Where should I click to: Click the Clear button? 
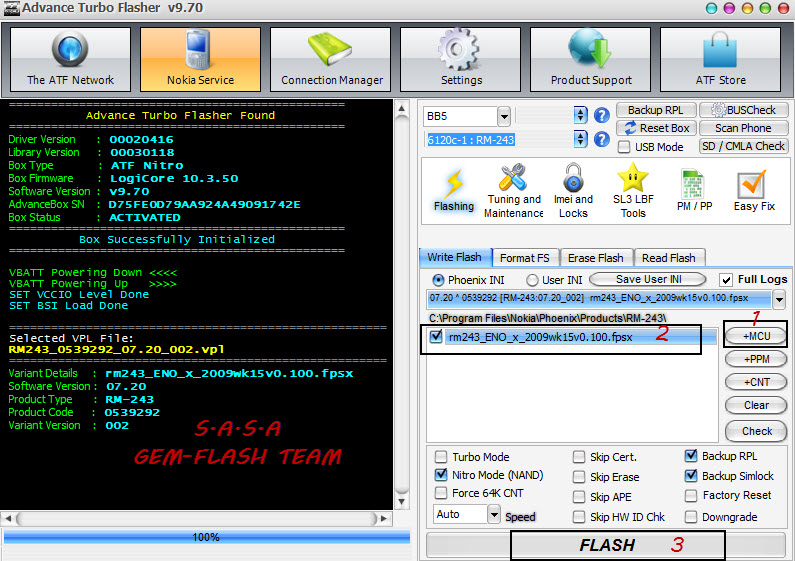tap(756, 405)
